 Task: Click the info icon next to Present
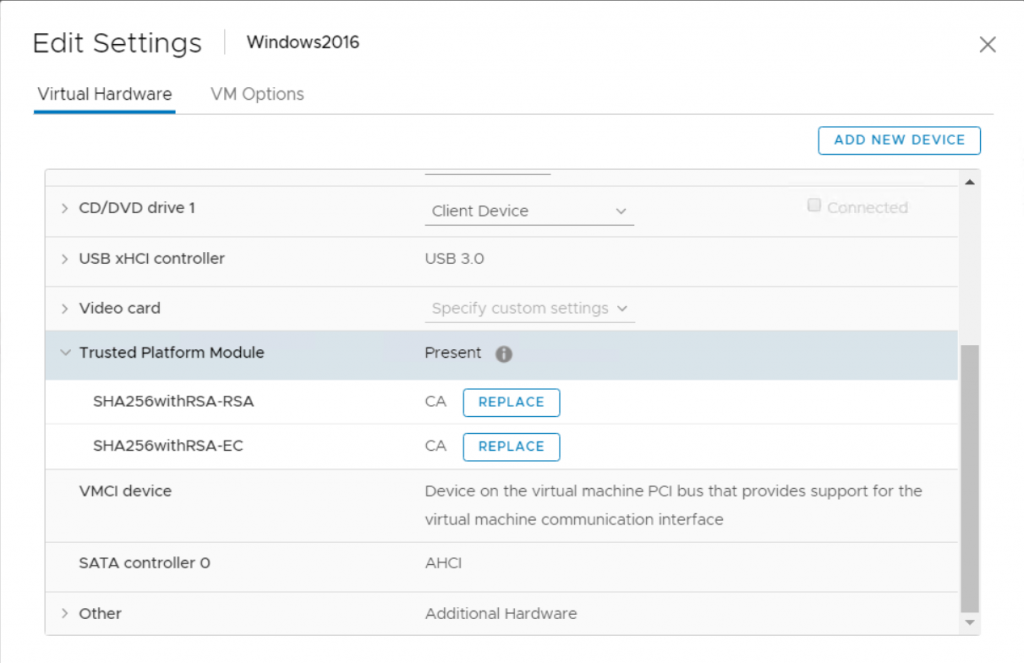[504, 353]
